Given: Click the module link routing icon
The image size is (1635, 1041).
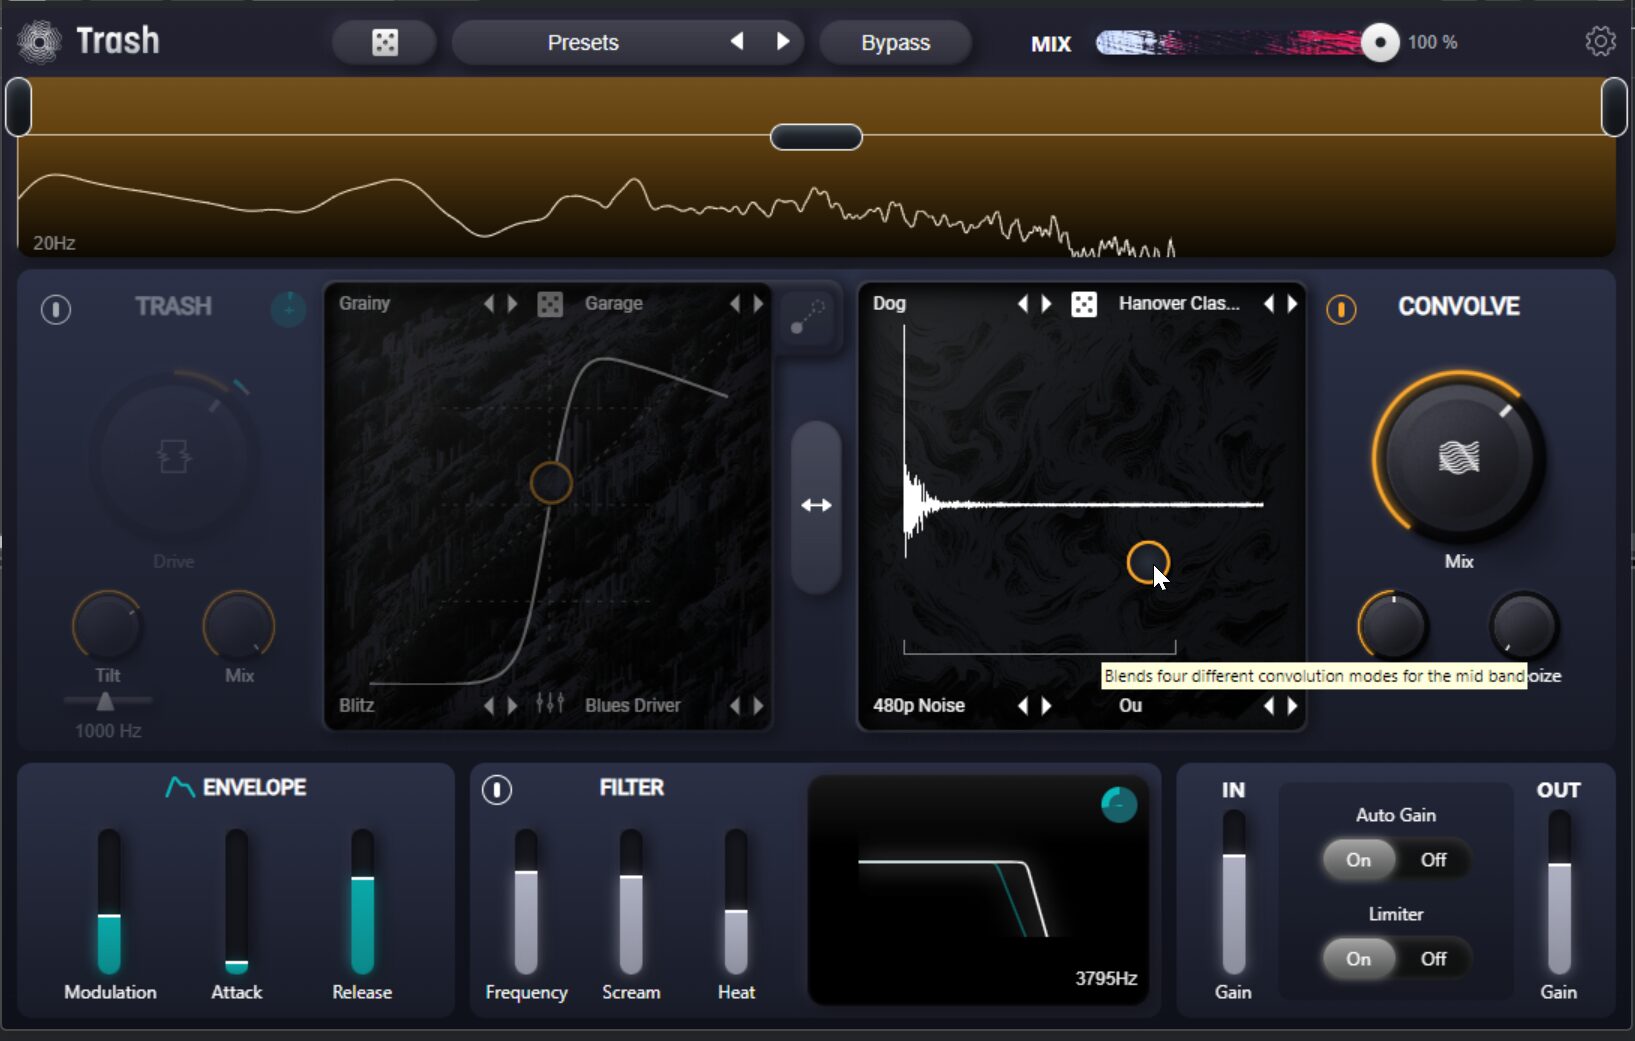Looking at the screenshot, I should coord(808,317).
